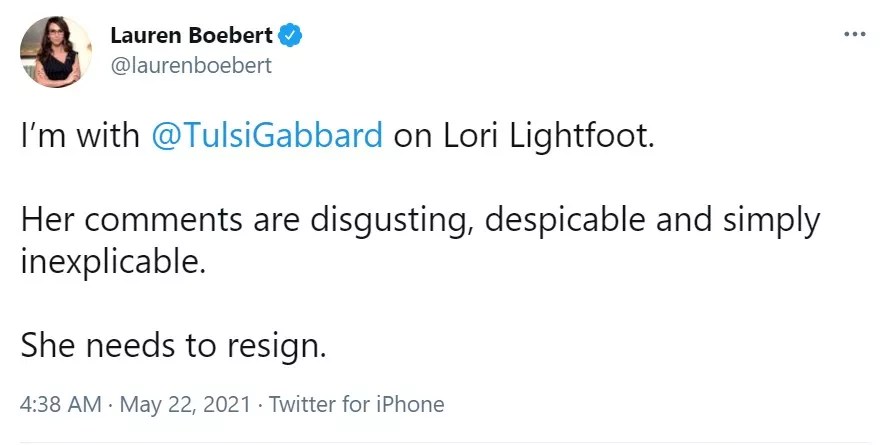Open the @laurenboebert handle link

coord(190,65)
